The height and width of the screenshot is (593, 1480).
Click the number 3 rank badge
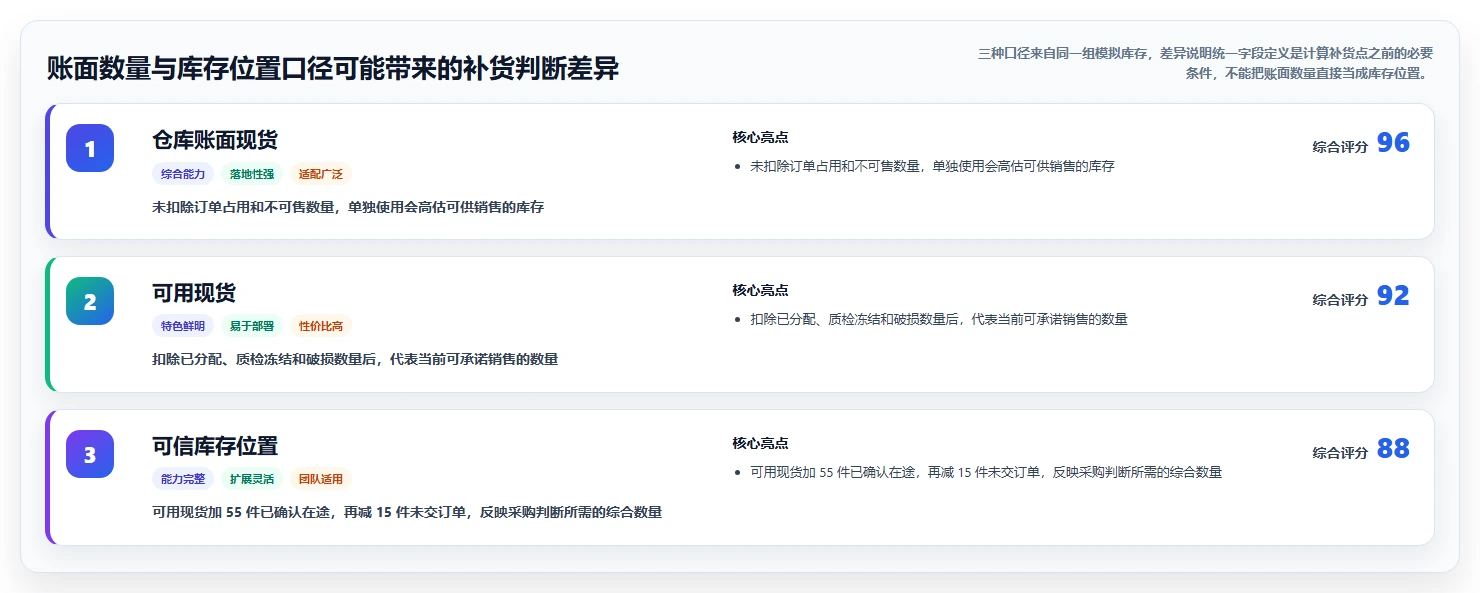[90, 454]
